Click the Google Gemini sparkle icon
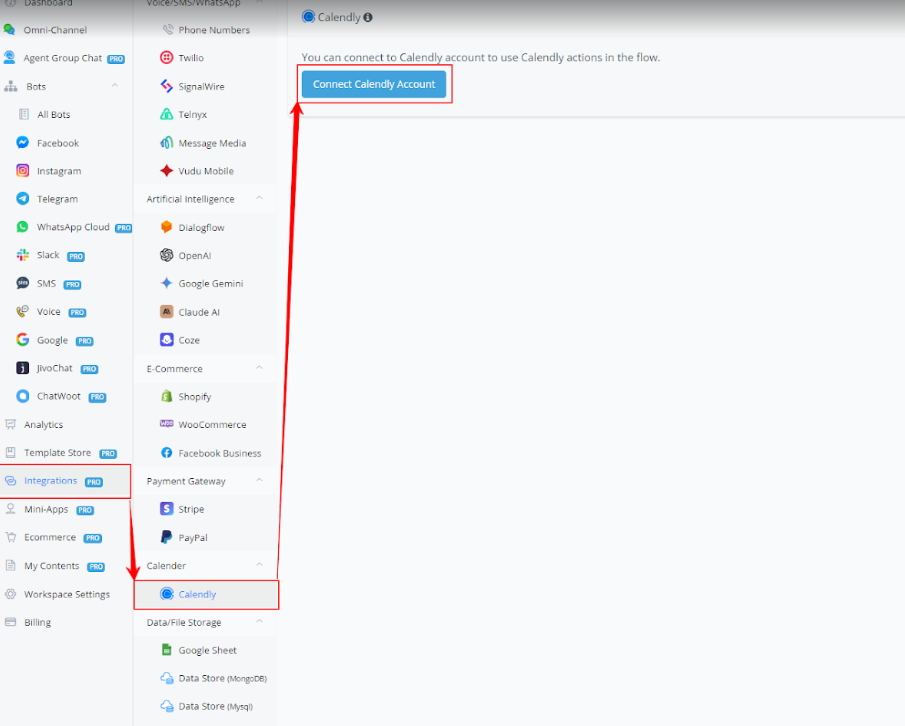Screen dimensions: 905x726 click(167, 284)
